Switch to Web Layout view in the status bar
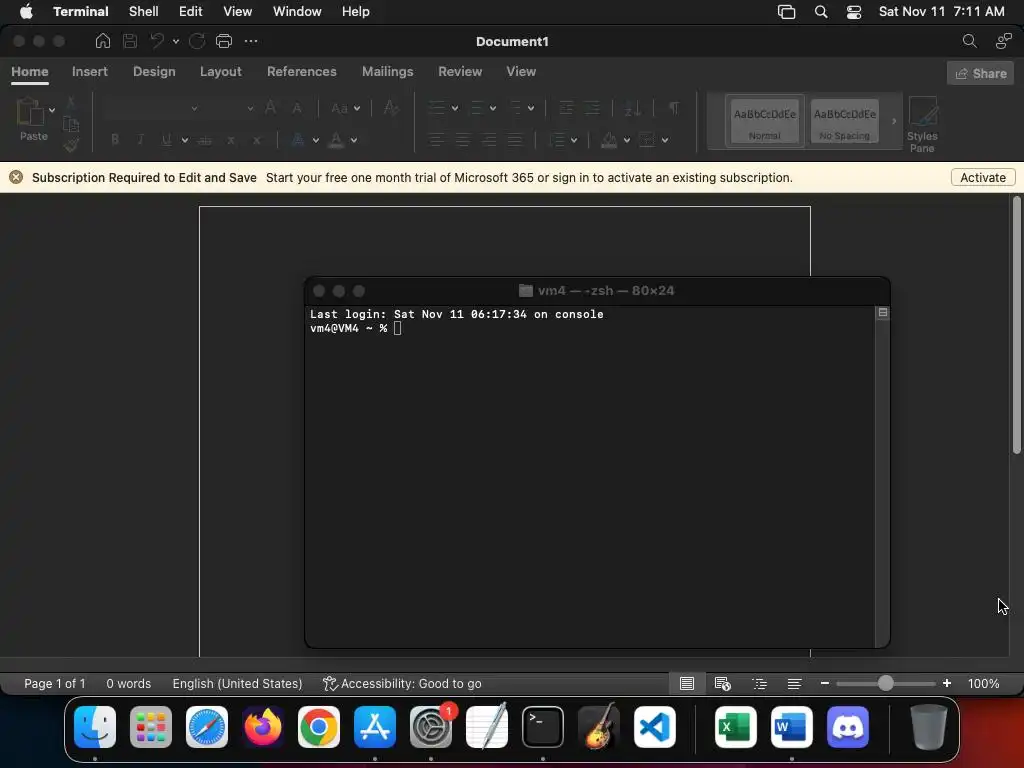Viewport: 1024px width, 768px height. point(722,684)
